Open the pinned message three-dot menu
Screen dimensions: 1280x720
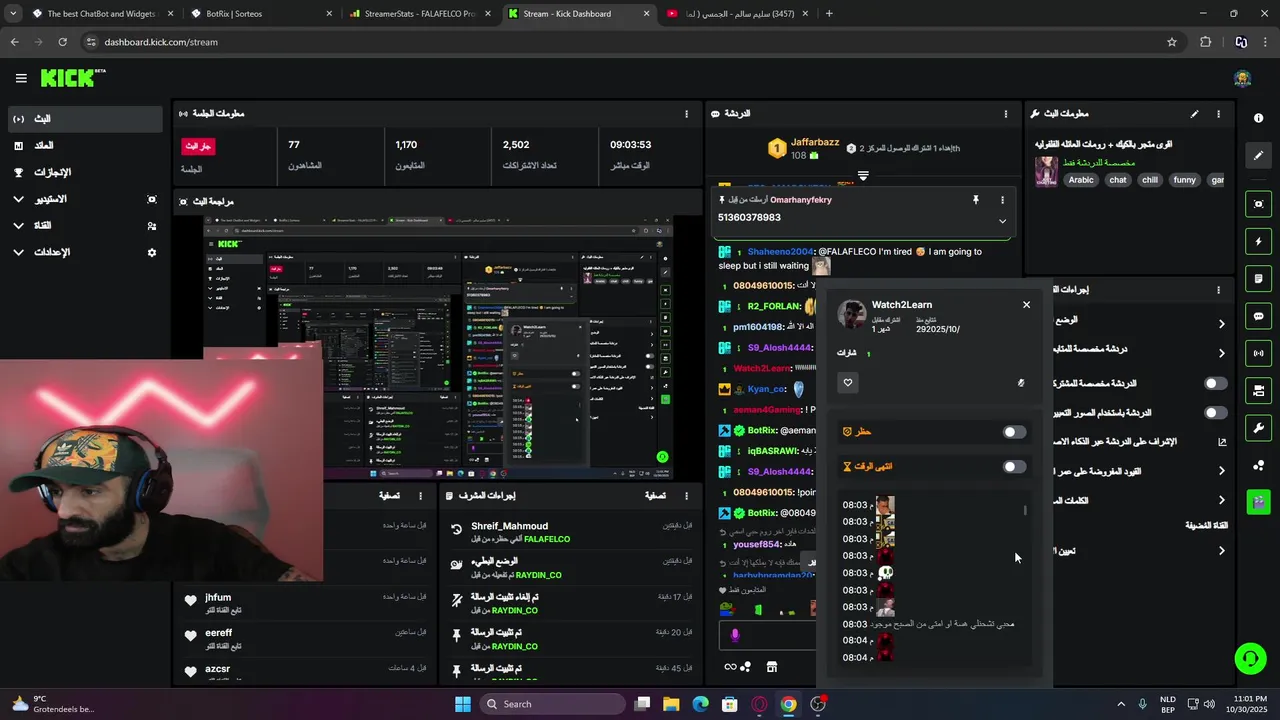pyautogui.click(x=1002, y=200)
